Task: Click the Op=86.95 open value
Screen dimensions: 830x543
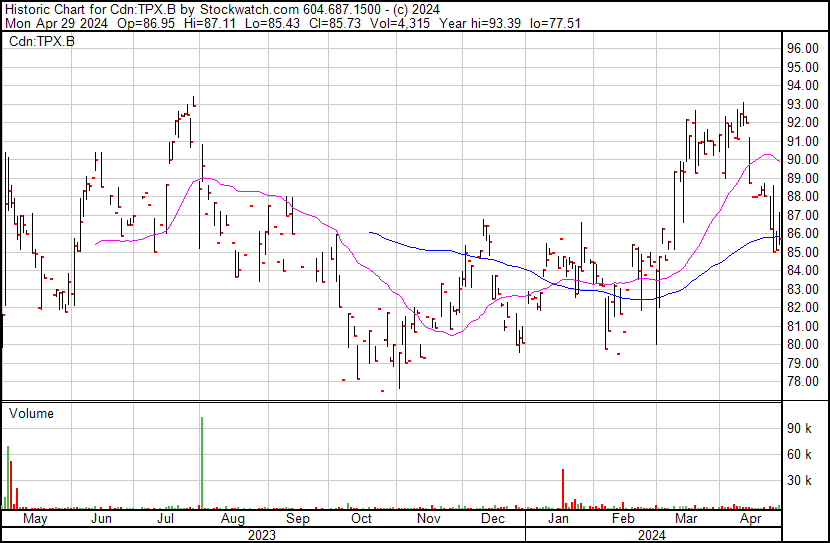Action: 145,23
